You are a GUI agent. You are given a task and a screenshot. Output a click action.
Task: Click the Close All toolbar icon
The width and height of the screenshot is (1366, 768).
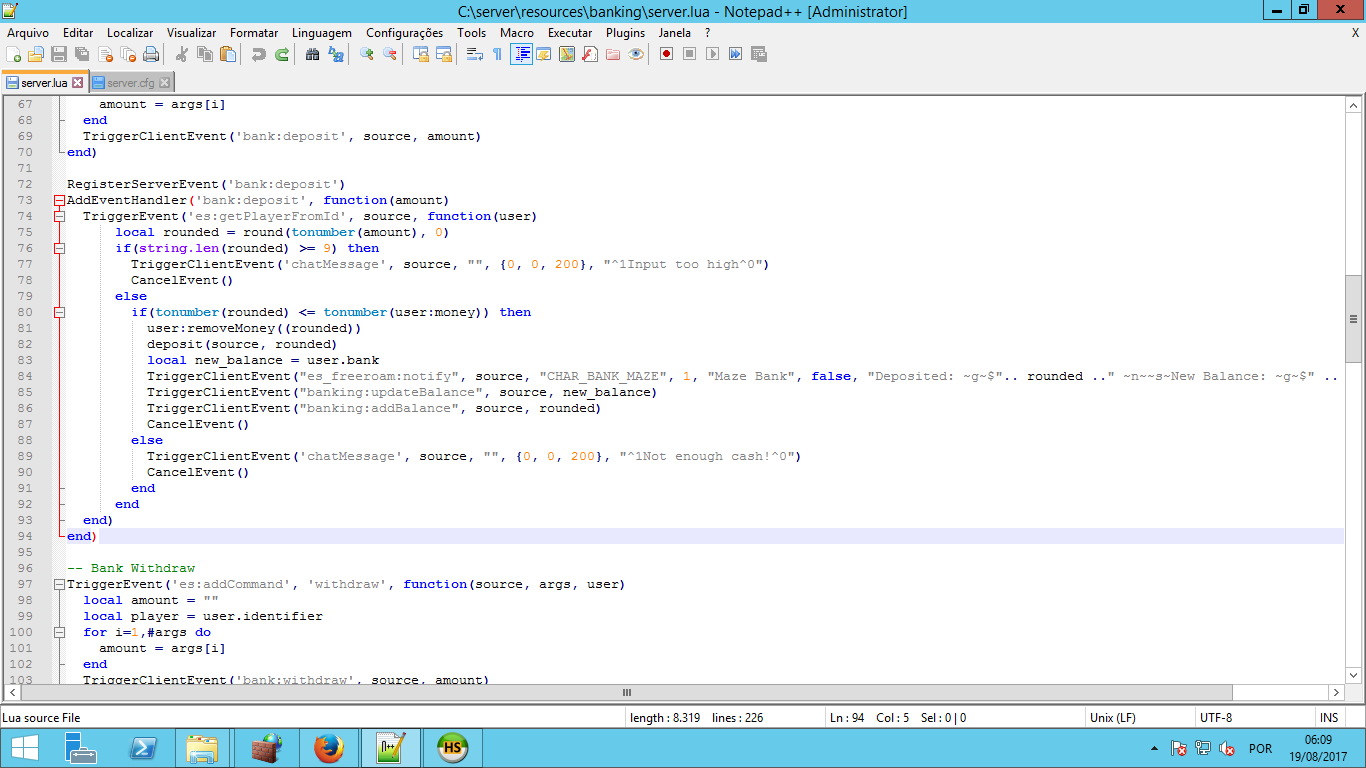[x=128, y=54]
